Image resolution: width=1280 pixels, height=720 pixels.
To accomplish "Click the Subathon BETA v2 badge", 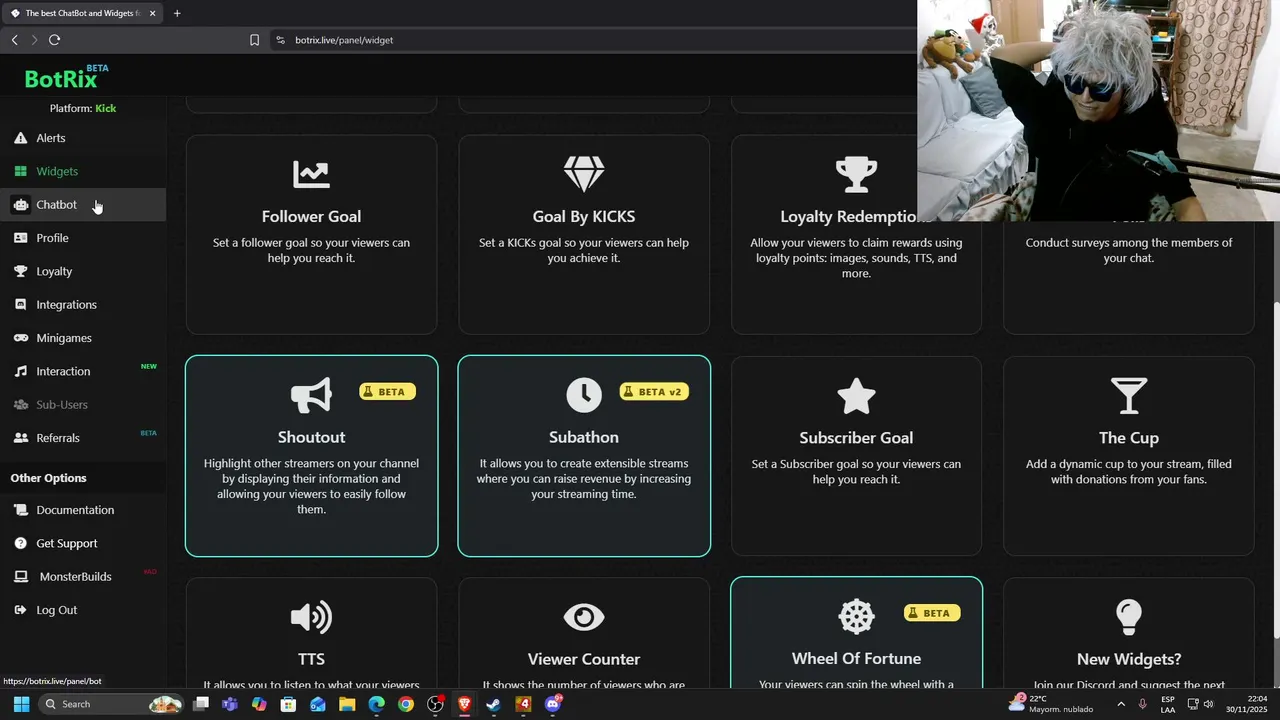I will [653, 392].
